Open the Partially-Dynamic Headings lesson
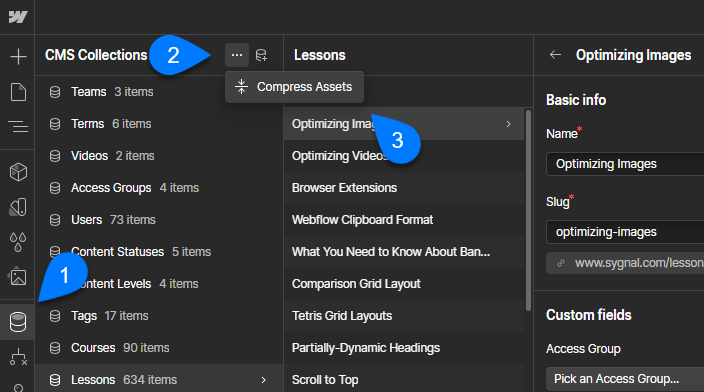The height and width of the screenshot is (392, 704). pyautogui.click(x=404, y=348)
